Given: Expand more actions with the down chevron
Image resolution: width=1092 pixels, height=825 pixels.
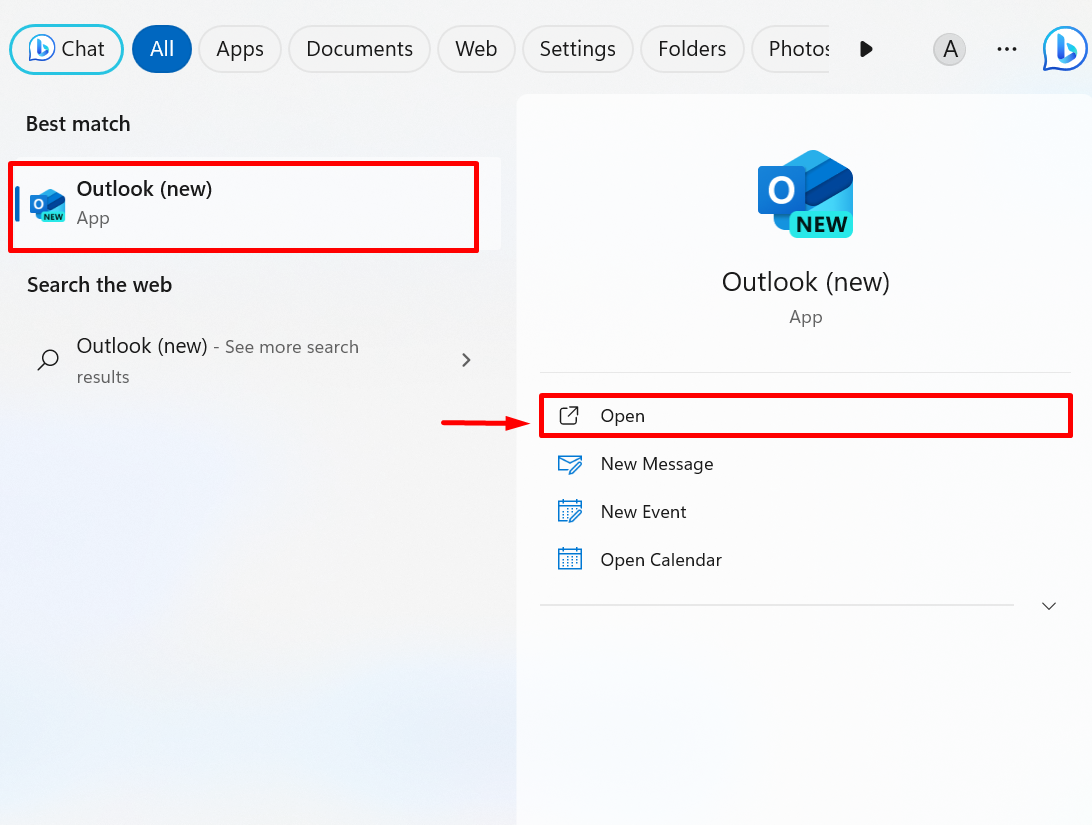Looking at the screenshot, I should pyautogui.click(x=1049, y=606).
